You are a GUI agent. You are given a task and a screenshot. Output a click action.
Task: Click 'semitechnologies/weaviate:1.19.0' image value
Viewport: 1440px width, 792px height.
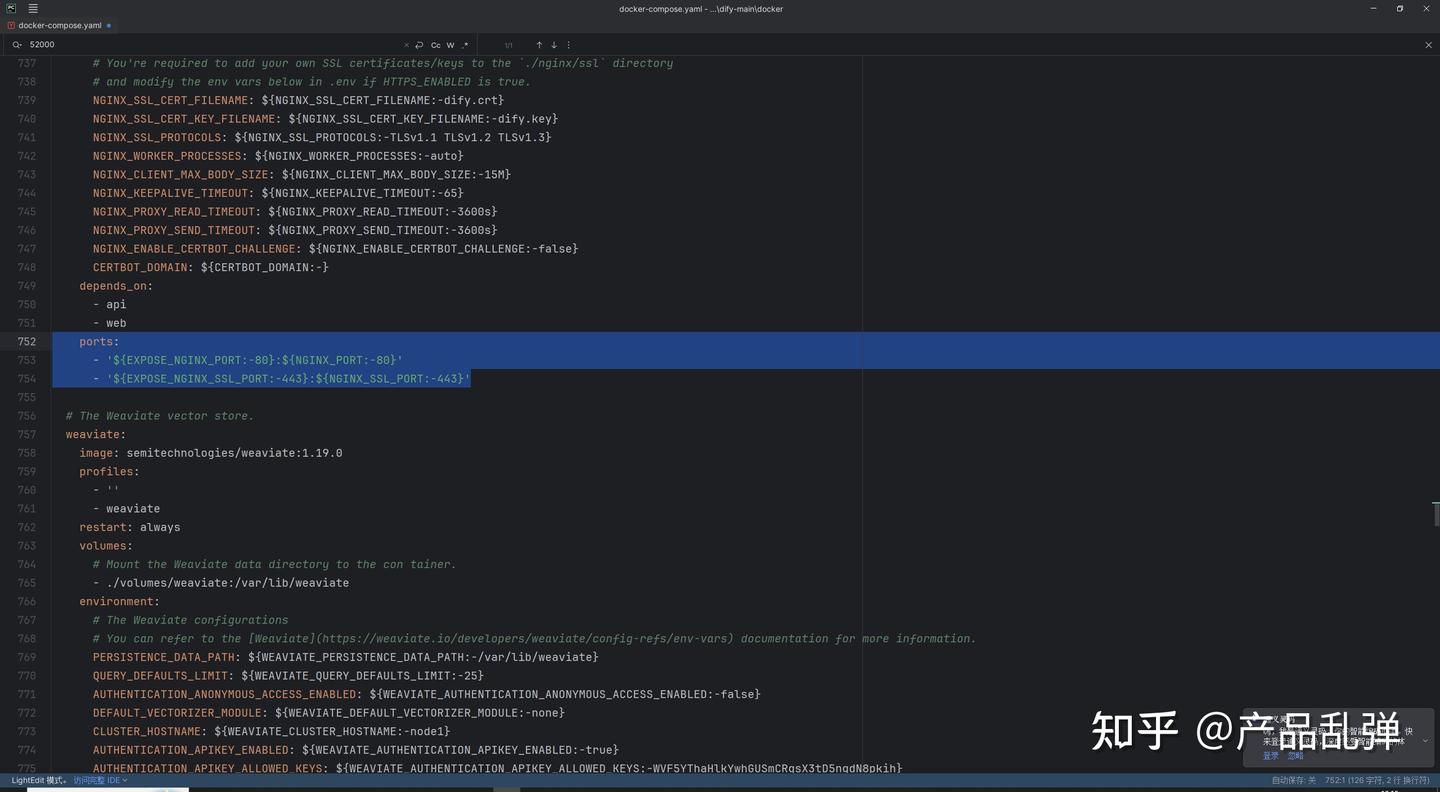234,453
